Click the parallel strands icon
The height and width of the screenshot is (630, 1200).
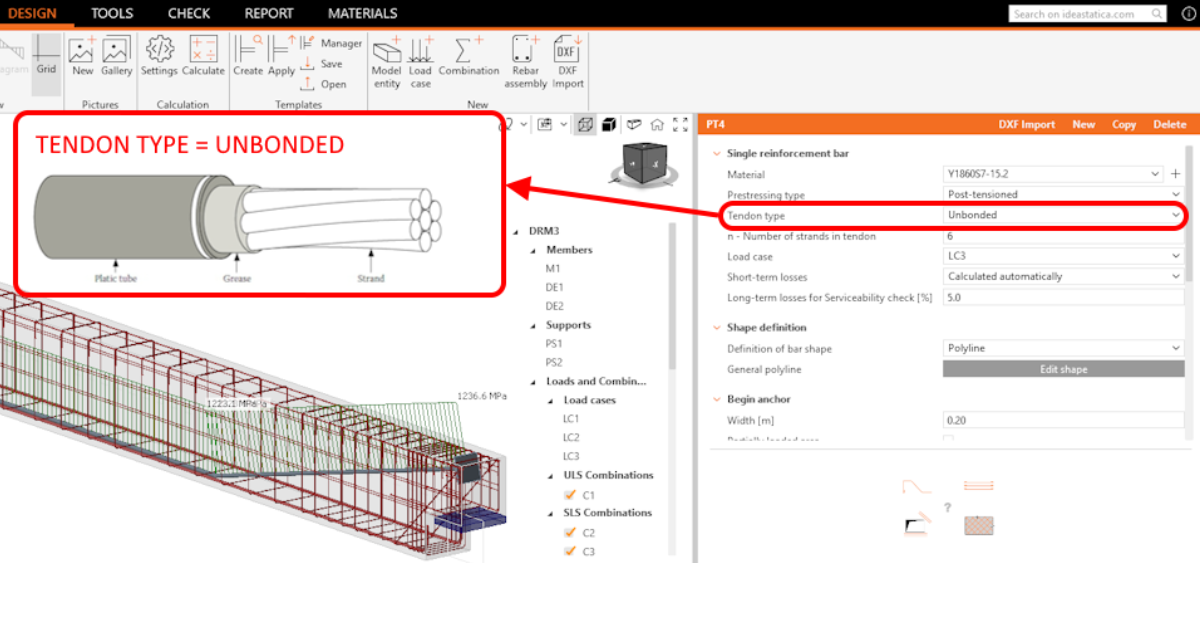[978, 486]
